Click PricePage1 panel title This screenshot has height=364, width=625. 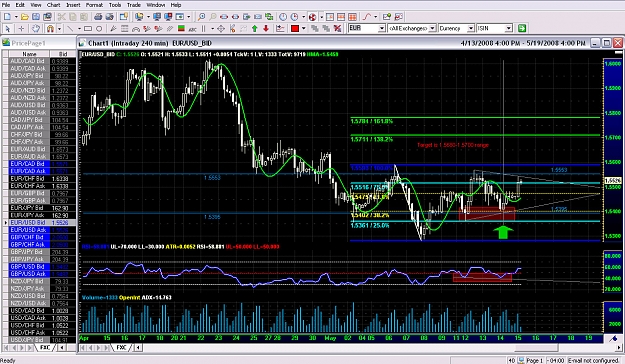pyautogui.click(x=28, y=43)
